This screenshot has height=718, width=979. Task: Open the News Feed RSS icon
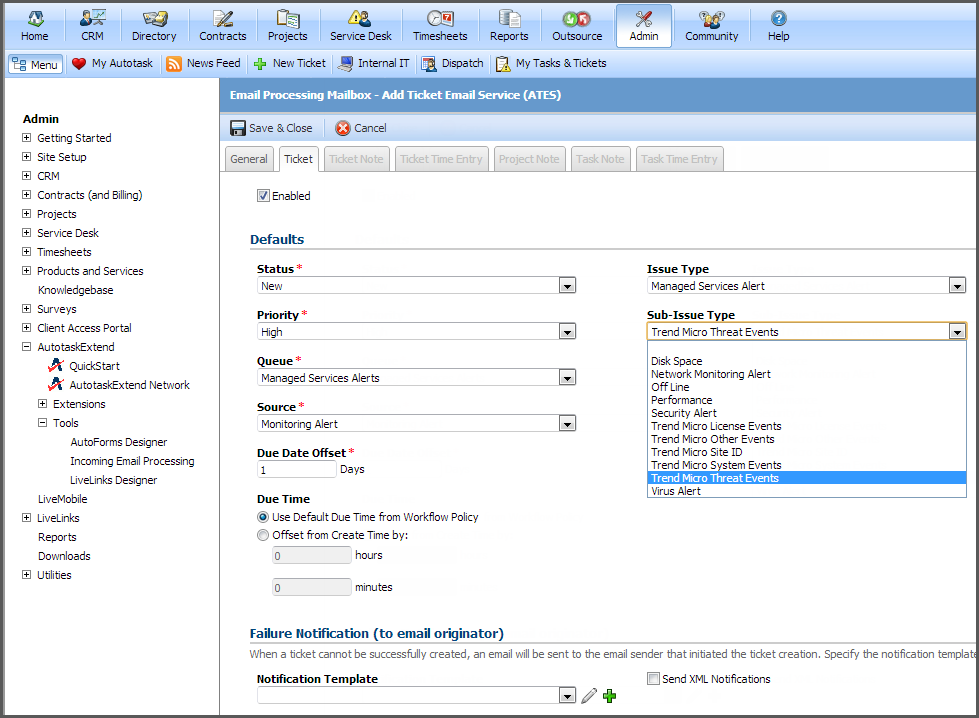pos(174,63)
